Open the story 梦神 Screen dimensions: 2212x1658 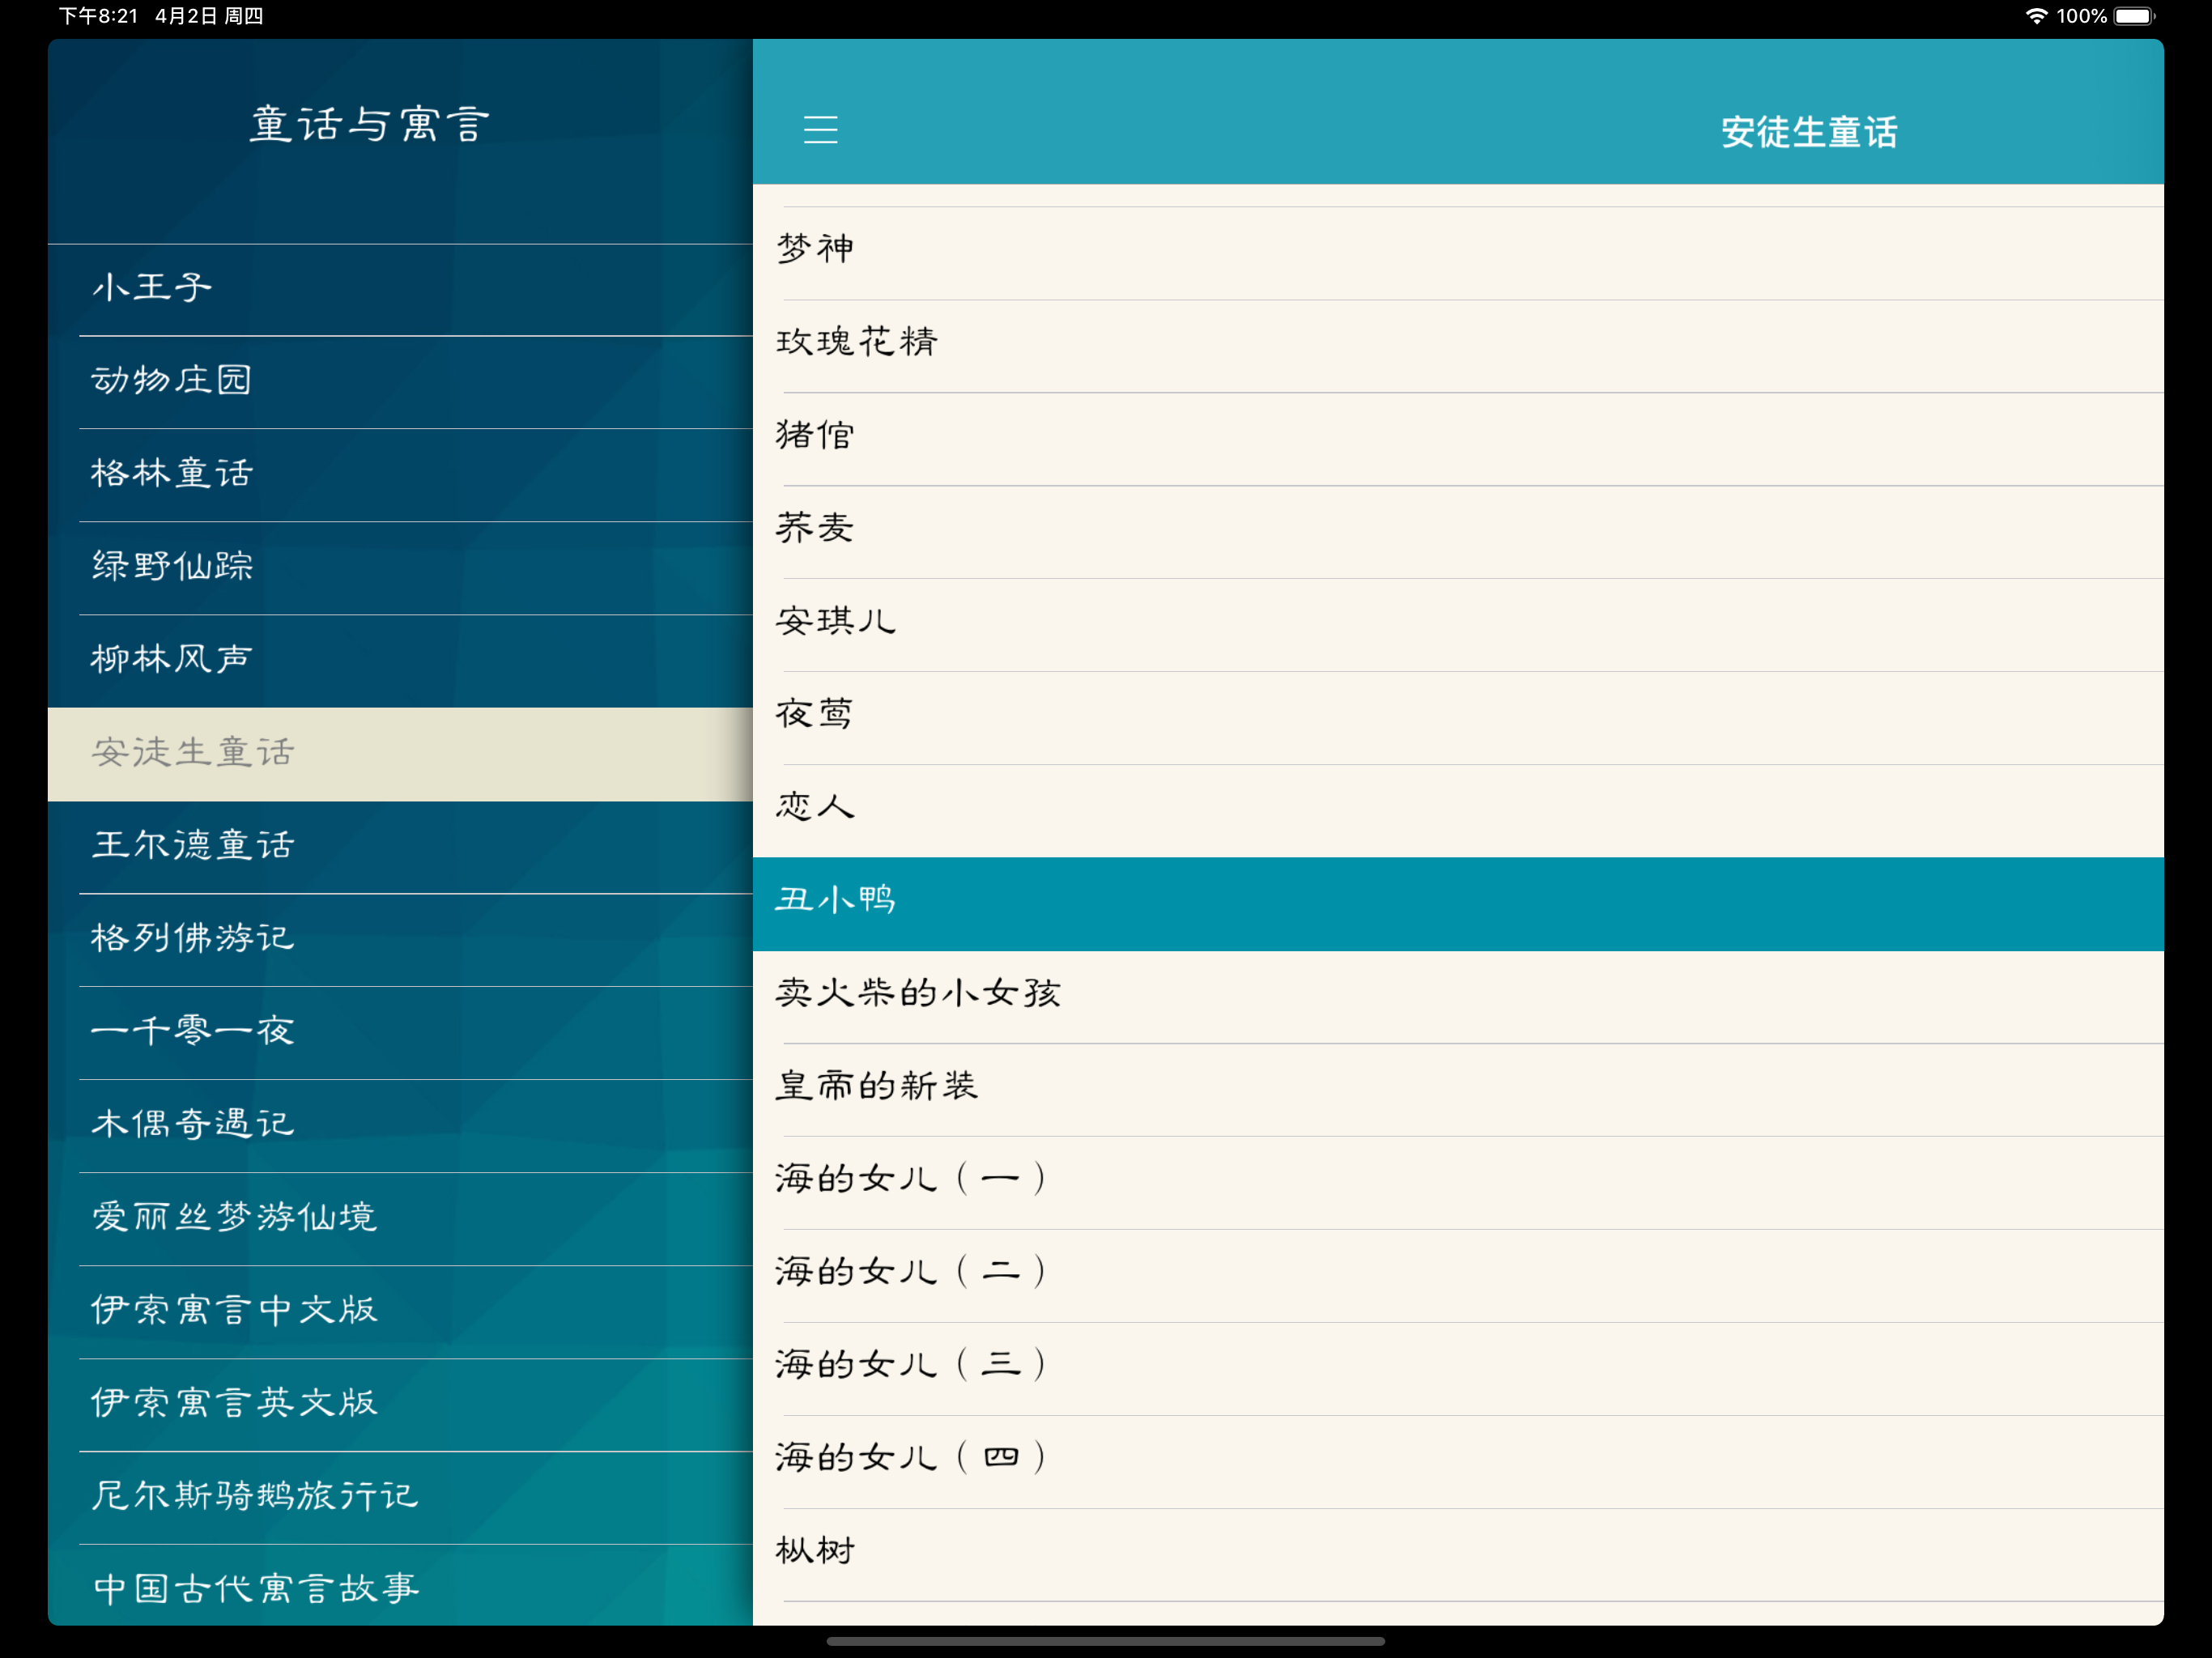click(x=1458, y=253)
